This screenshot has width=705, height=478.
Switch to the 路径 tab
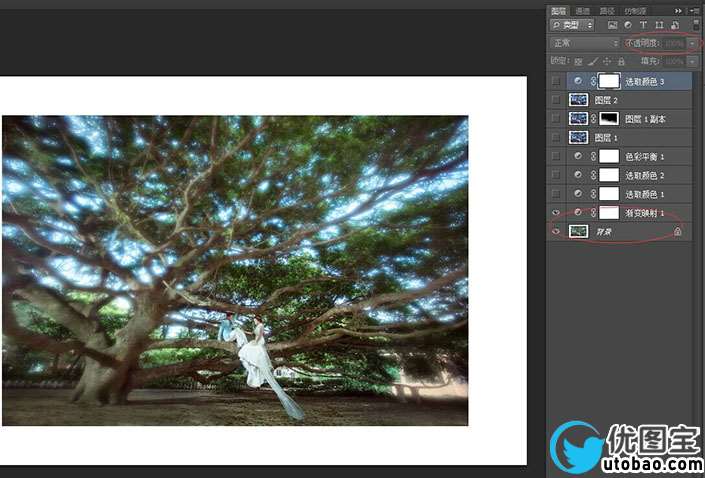pyautogui.click(x=607, y=11)
